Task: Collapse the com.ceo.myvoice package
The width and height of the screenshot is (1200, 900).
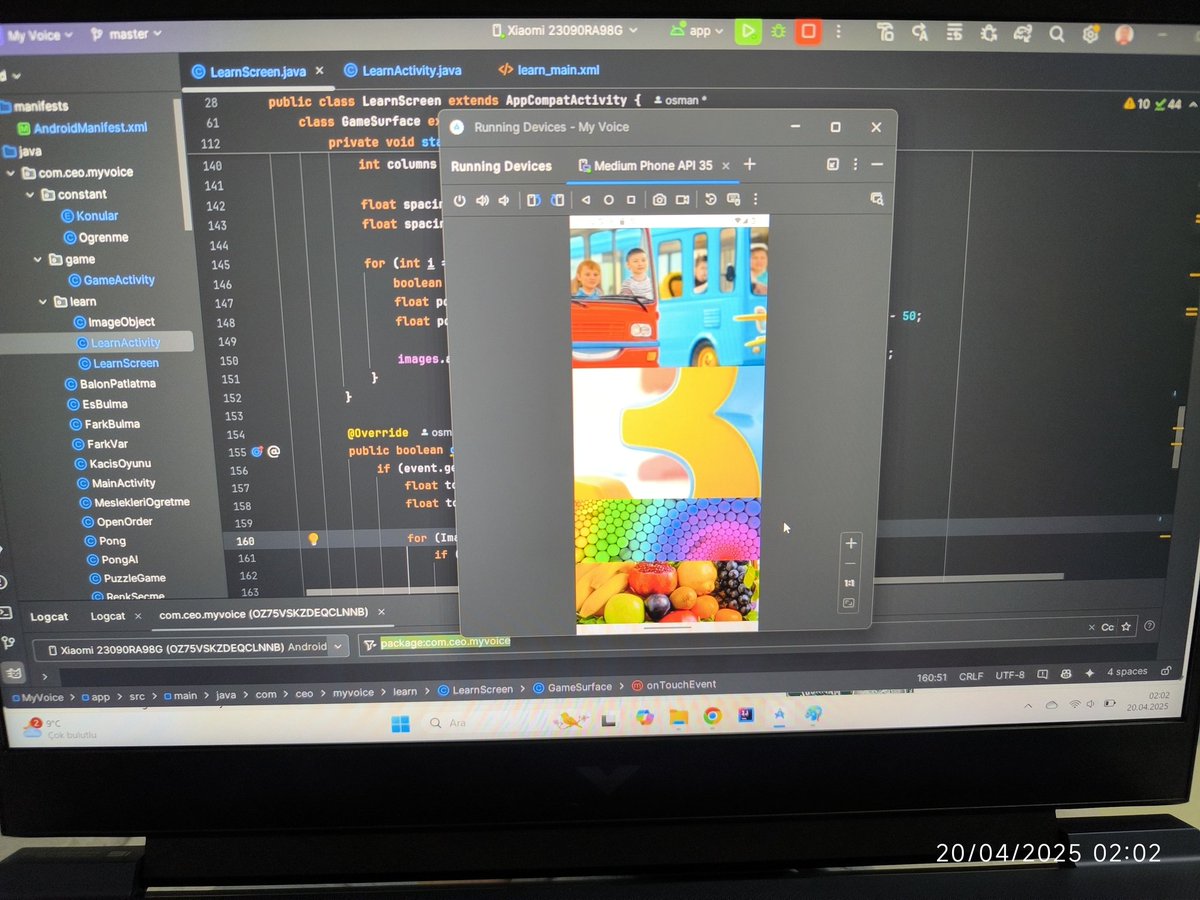Action: pyautogui.click(x=11, y=172)
